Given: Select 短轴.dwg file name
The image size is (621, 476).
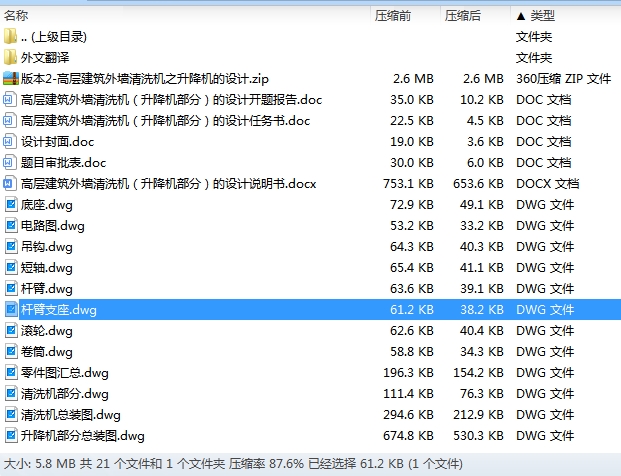Looking at the screenshot, I should pyautogui.click(x=47, y=267).
